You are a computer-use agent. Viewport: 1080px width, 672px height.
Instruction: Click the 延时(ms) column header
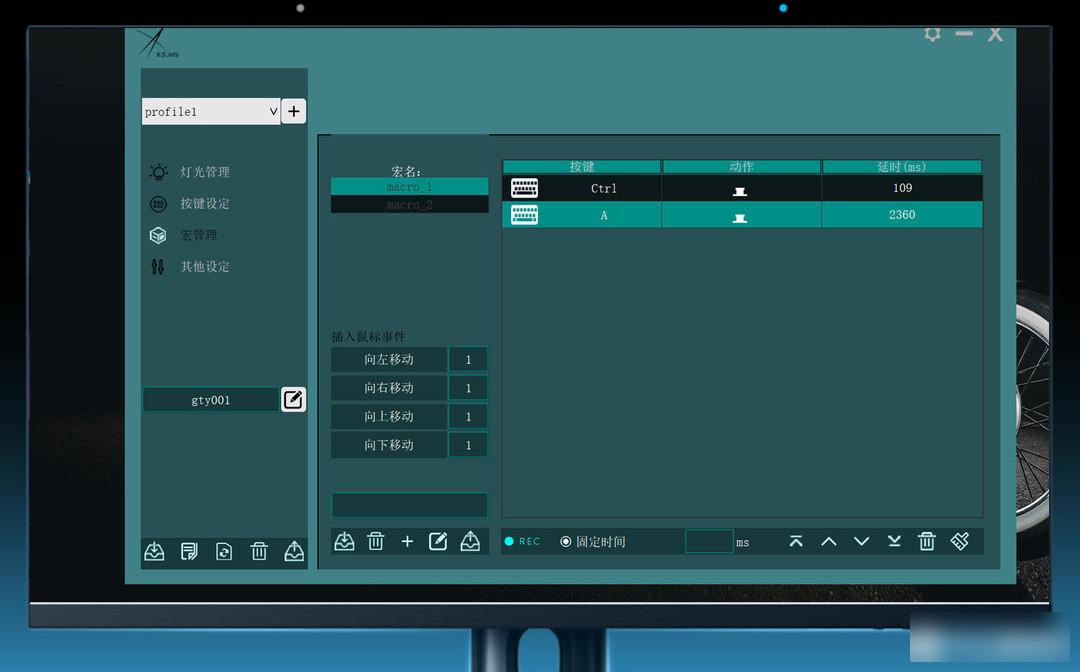pyautogui.click(x=902, y=167)
